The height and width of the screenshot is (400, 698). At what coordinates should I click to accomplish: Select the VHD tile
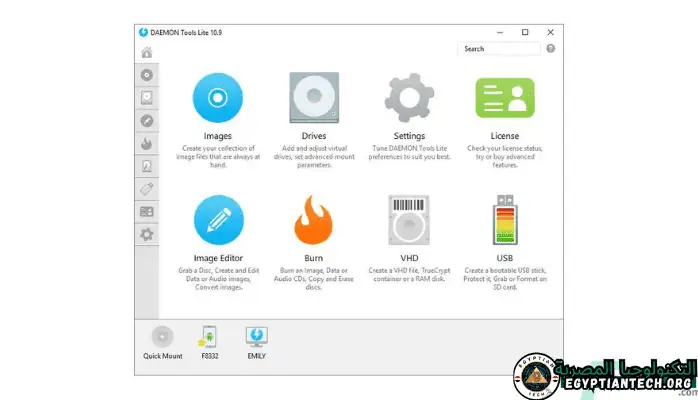click(x=408, y=220)
